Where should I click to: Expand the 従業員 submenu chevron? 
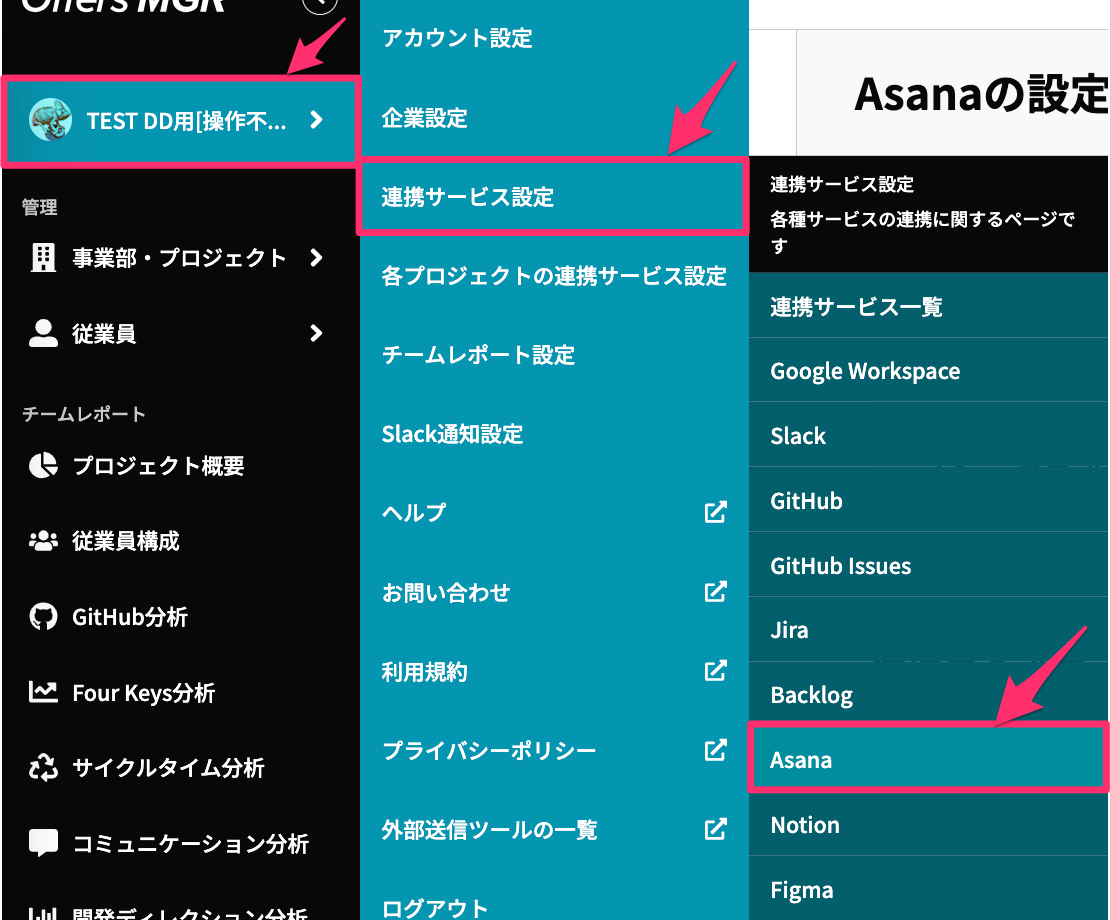pos(316,333)
